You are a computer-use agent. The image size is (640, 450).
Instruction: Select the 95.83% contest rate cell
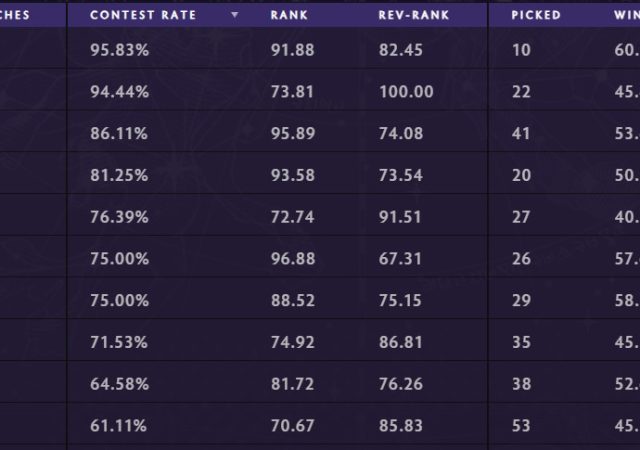pos(118,49)
